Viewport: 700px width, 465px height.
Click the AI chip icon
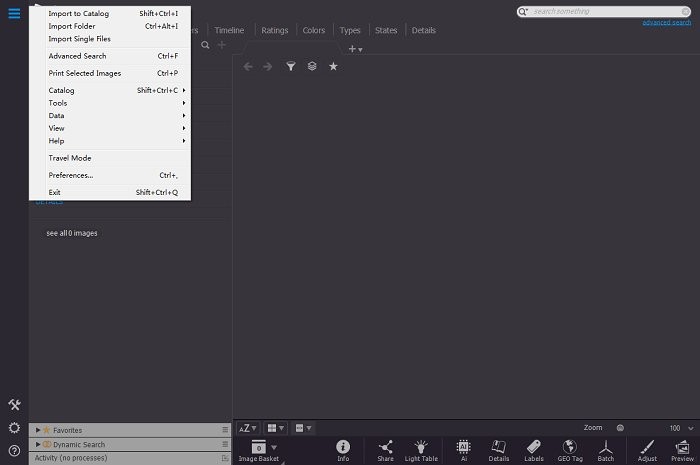tap(464, 450)
